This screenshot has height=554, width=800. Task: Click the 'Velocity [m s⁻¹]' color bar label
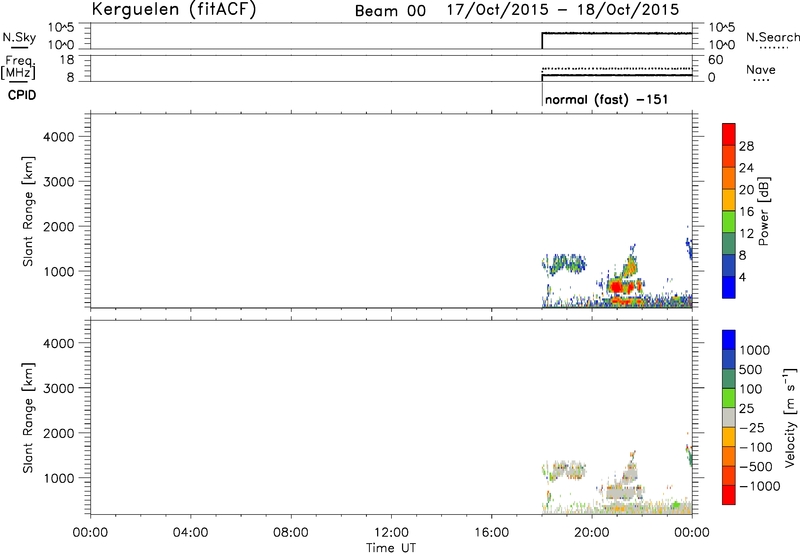coord(790,417)
